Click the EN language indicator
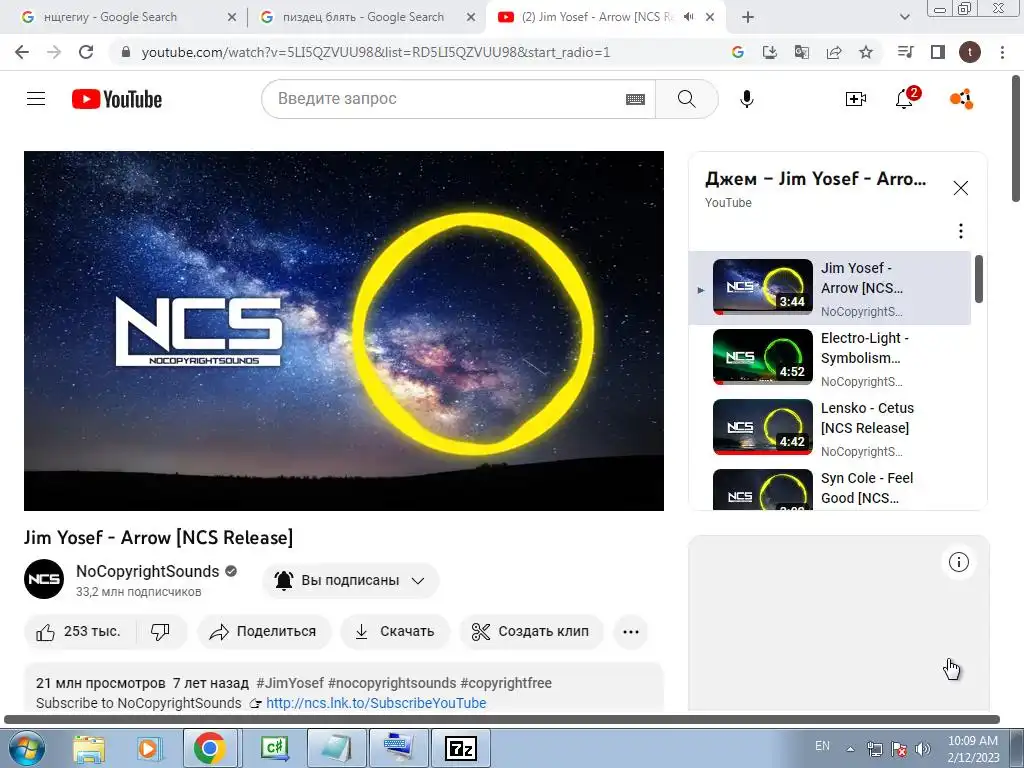1024x768 pixels. [822, 746]
